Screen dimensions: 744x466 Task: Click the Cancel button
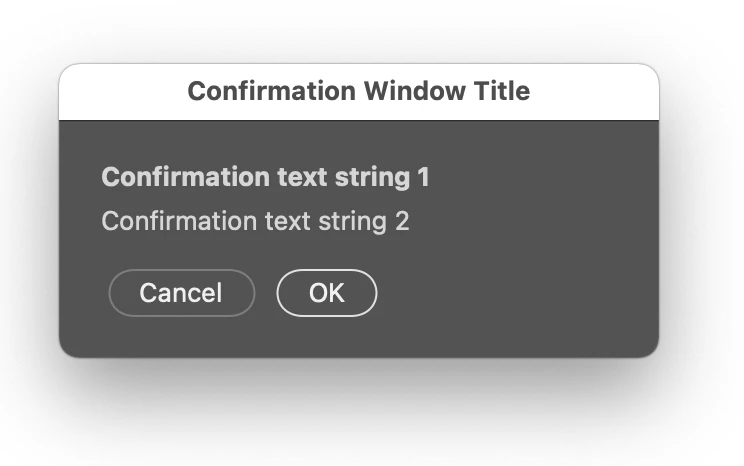click(x=181, y=293)
